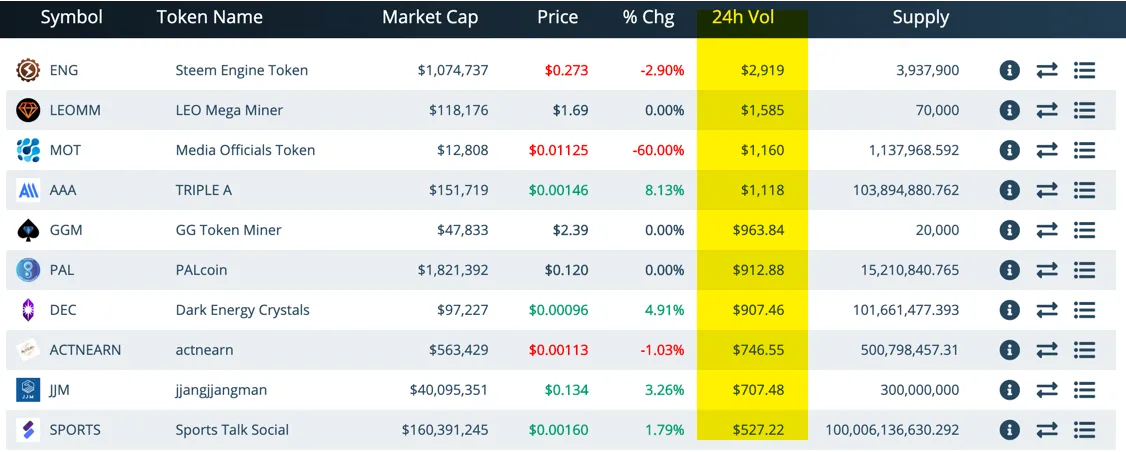Sort by % Chg column header
Viewport: 1126px width, 452px height.
click(648, 17)
